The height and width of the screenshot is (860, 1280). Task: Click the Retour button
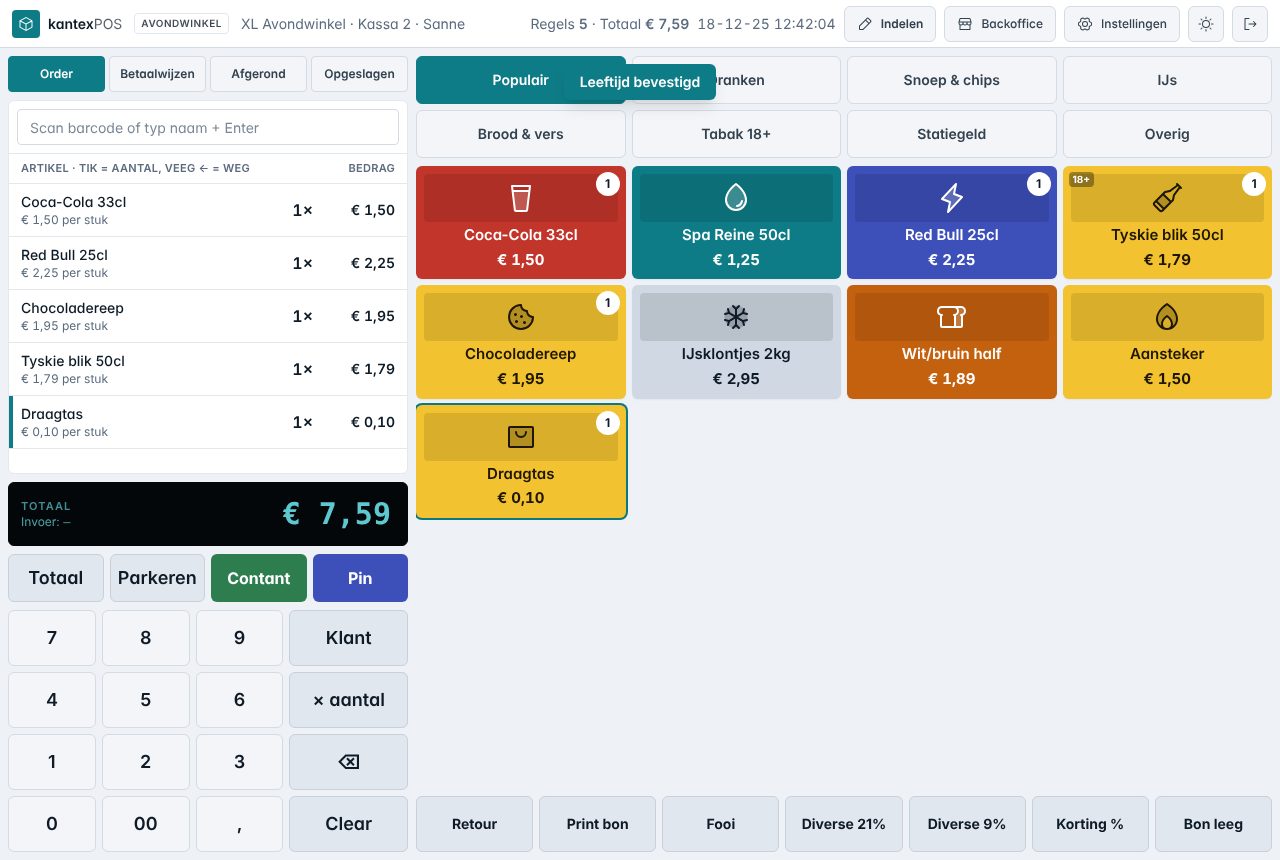tap(474, 824)
